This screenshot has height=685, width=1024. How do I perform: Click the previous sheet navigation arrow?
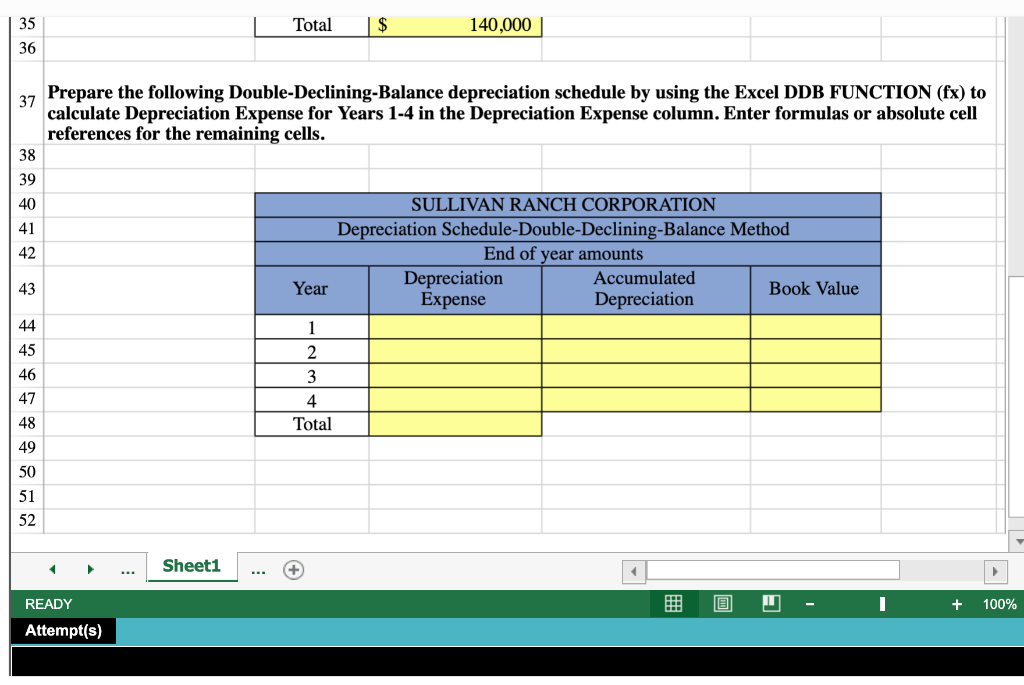point(52,568)
